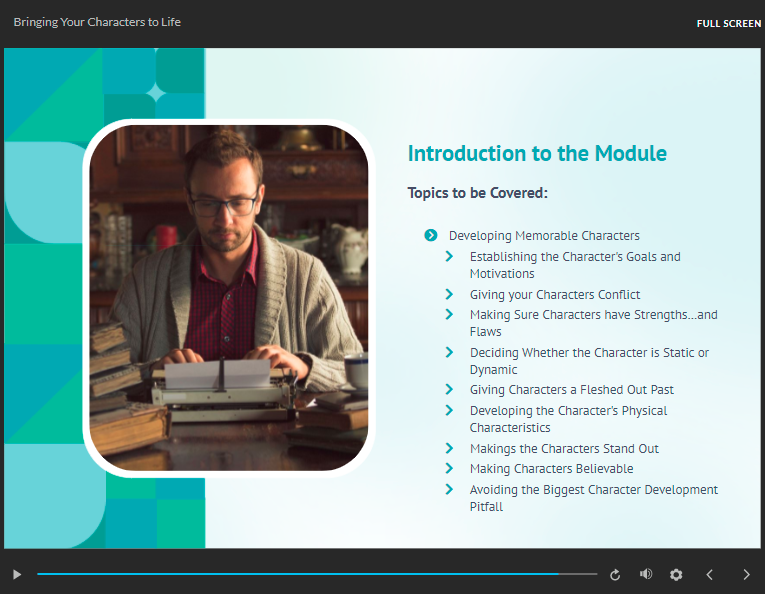Click the writer at typewriter photo
This screenshot has height=594, width=765.
tap(229, 298)
